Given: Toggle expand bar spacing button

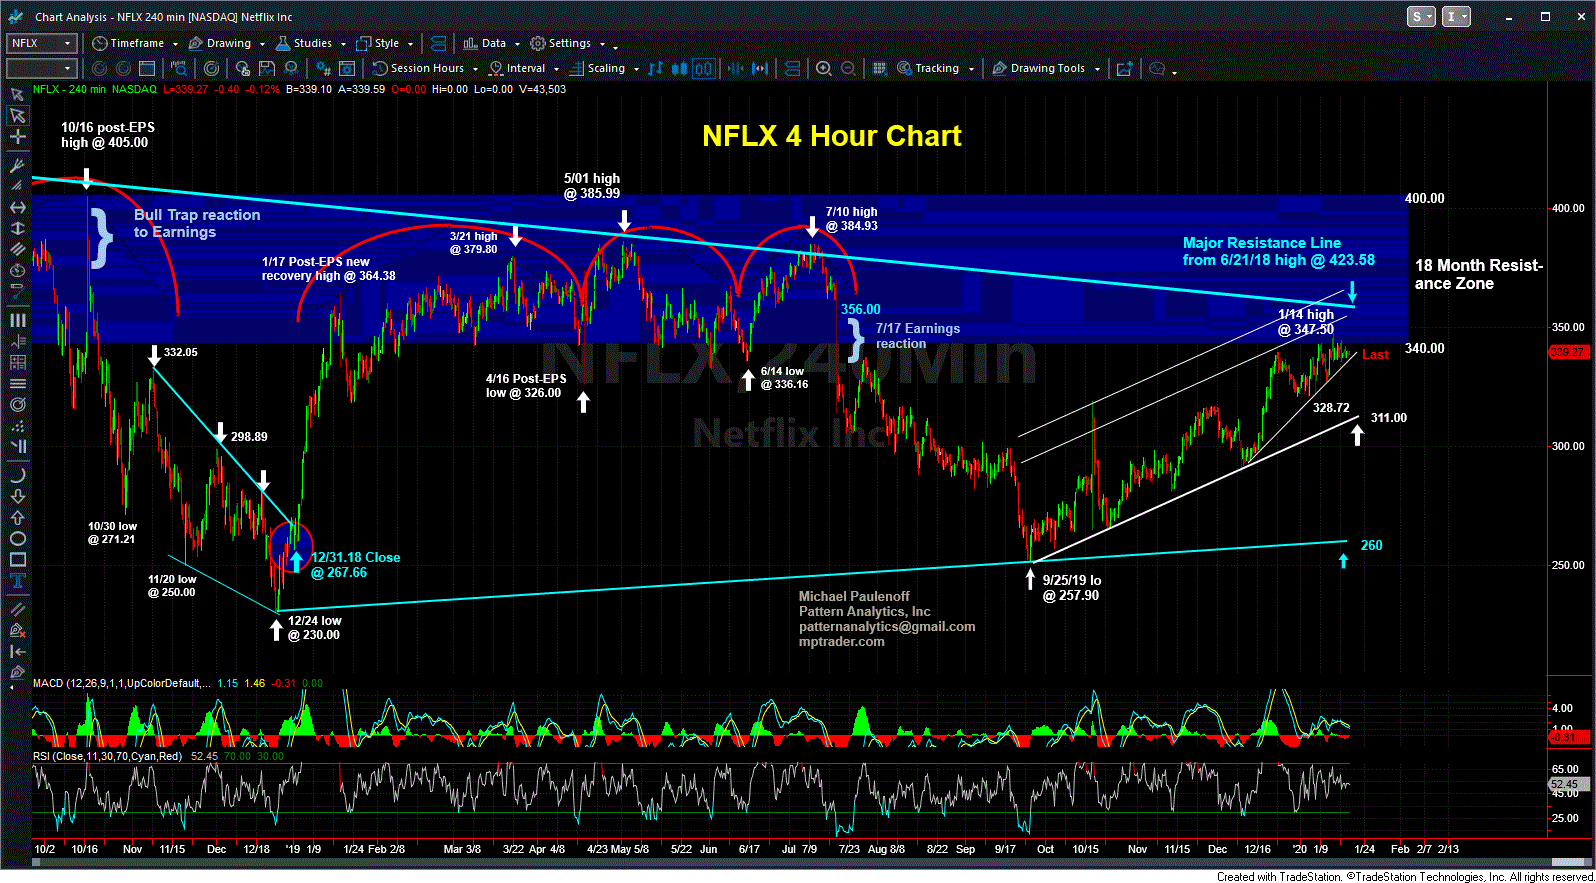Looking at the screenshot, I should (760, 68).
